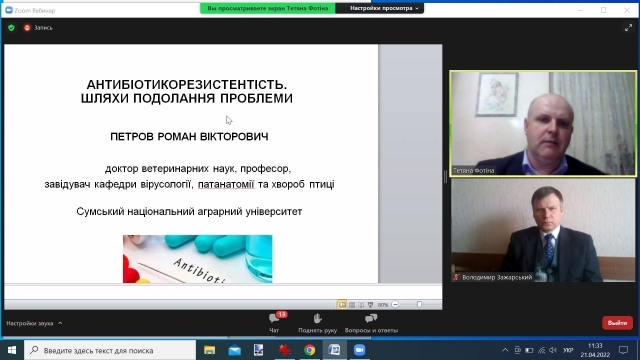Open notification center icon
Screen dimensions: 640x360
coord(623,350)
